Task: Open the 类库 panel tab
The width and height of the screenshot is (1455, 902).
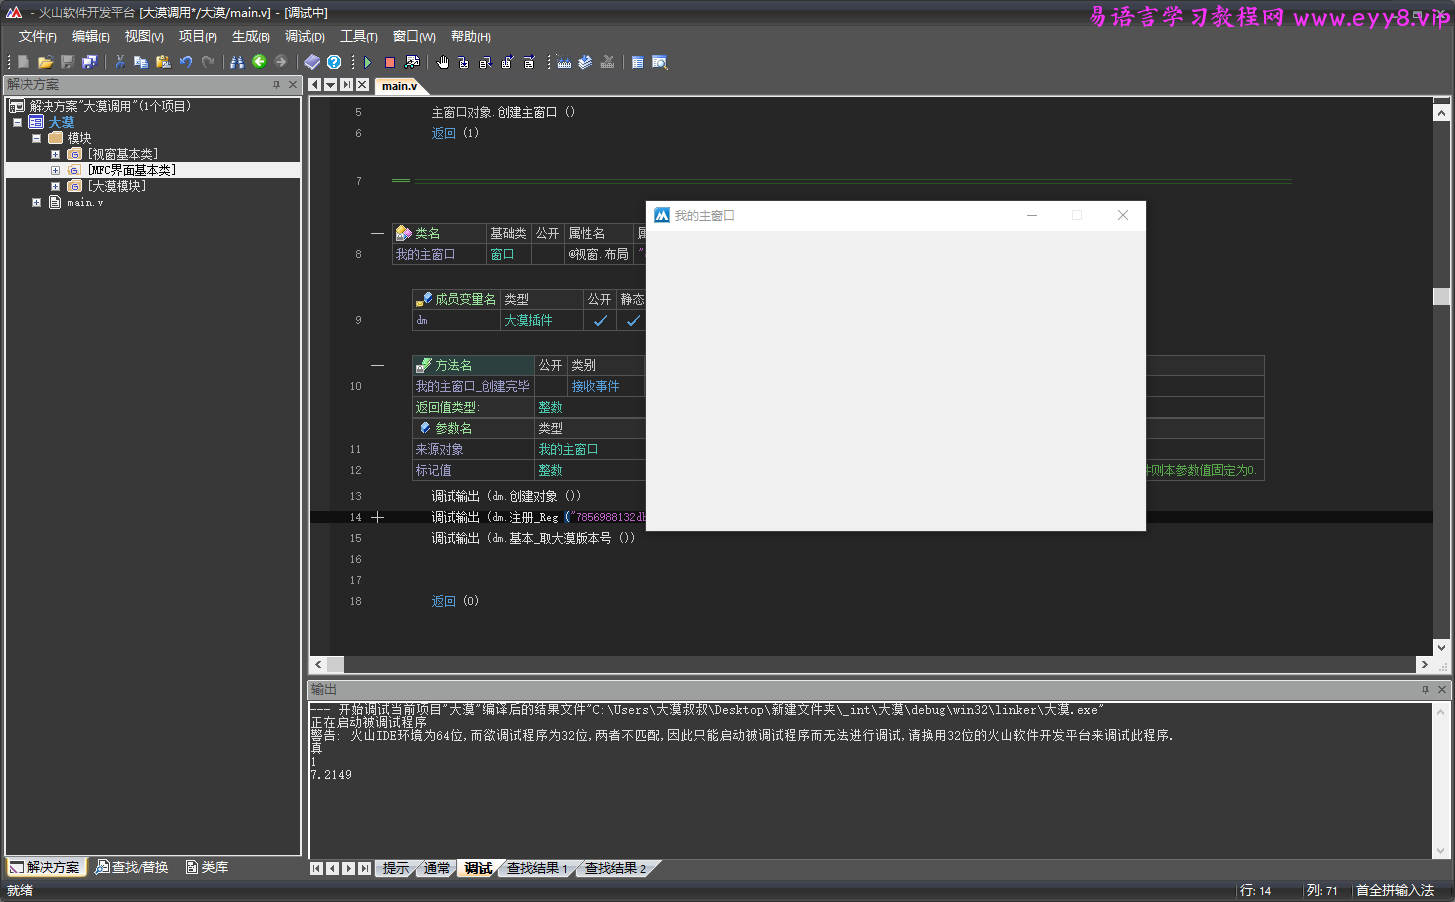Action: click(x=207, y=867)
